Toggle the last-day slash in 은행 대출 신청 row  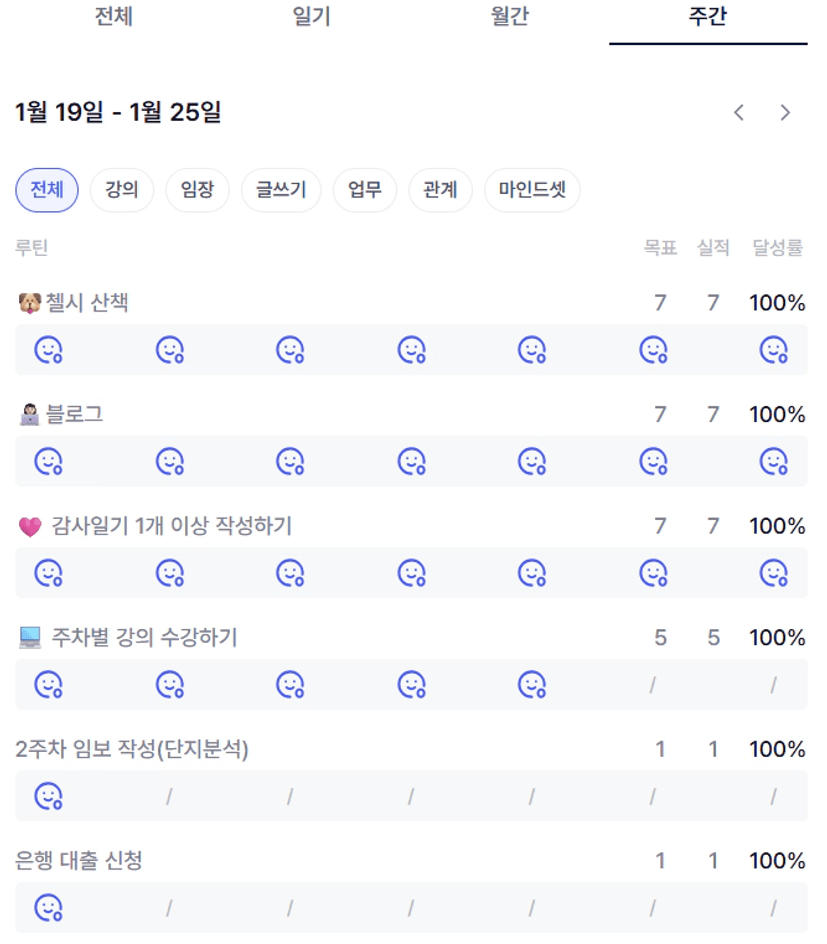[773, 908]
